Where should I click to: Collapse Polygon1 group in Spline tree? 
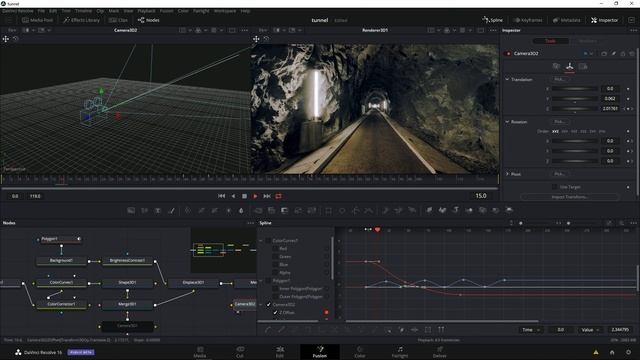click(x=261, y=280)
